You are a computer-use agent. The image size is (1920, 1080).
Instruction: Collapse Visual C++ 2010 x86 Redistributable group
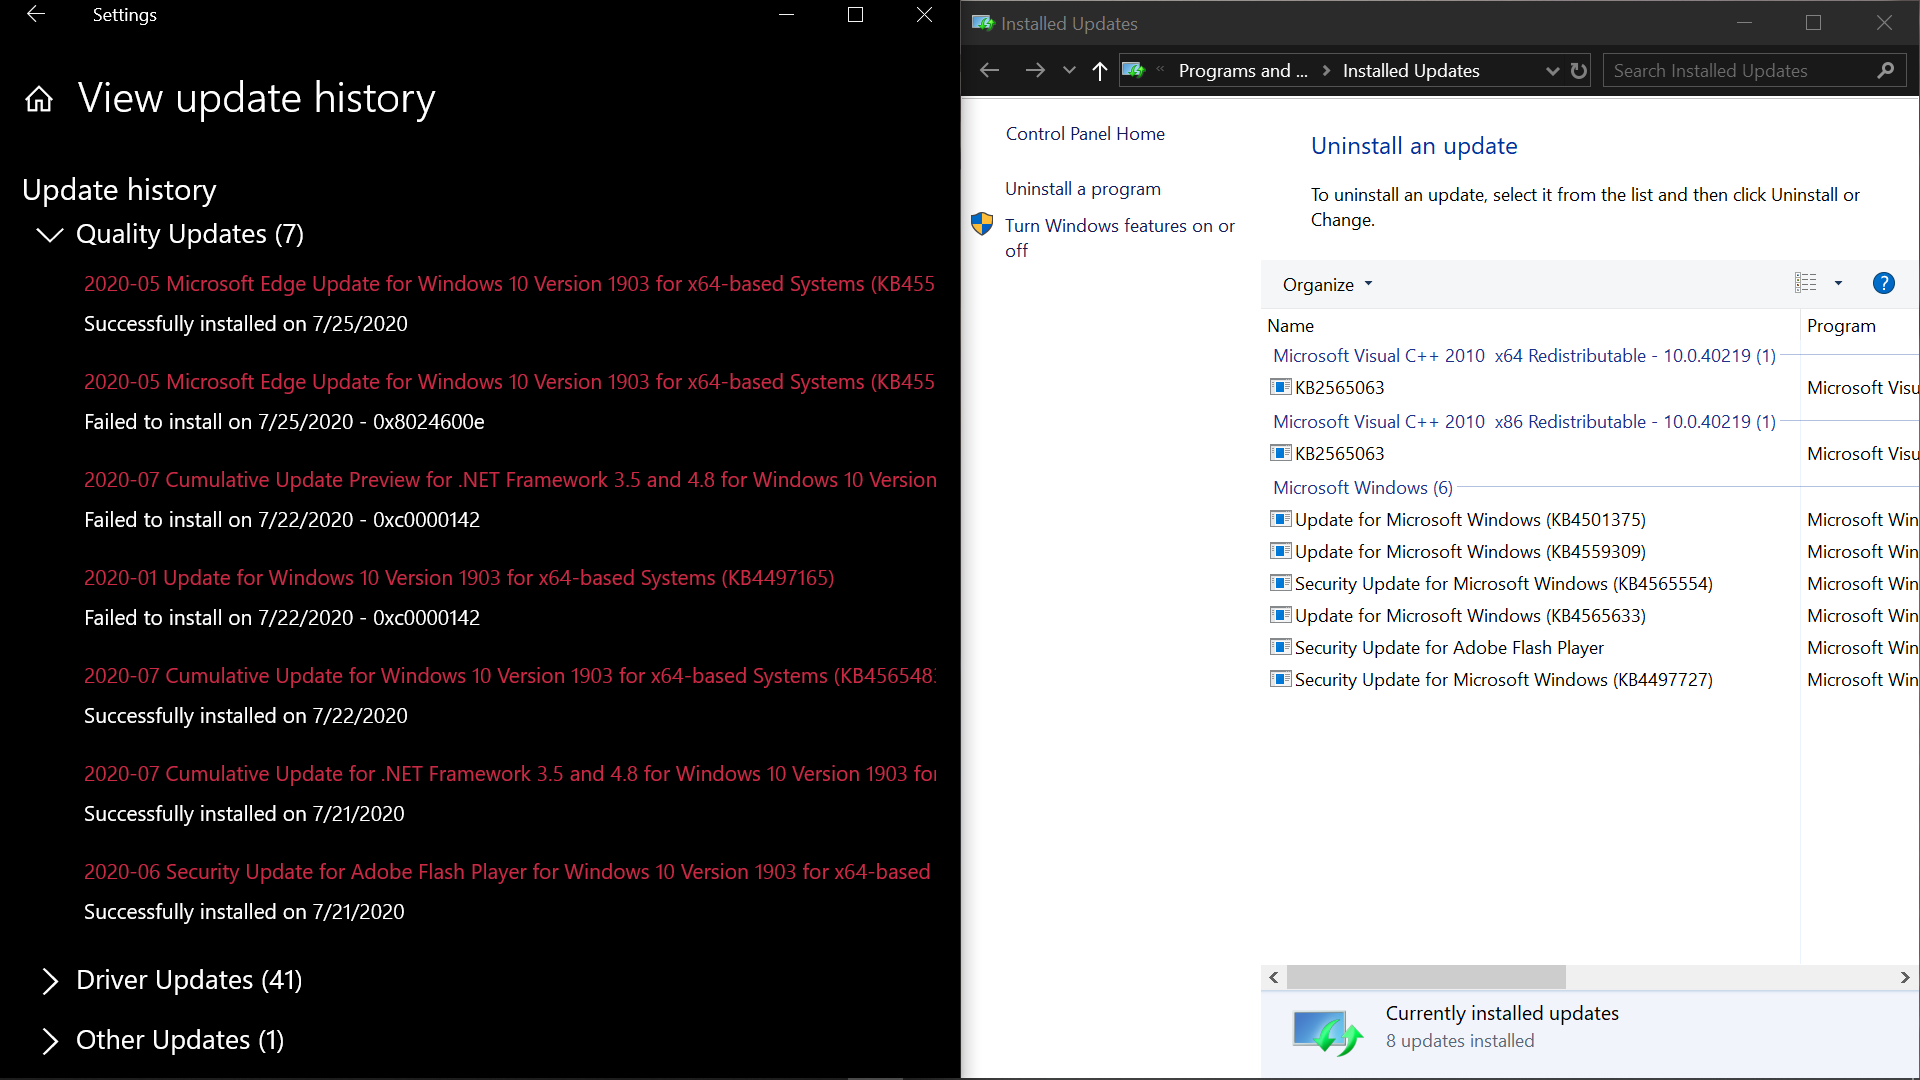(1524, 422)
